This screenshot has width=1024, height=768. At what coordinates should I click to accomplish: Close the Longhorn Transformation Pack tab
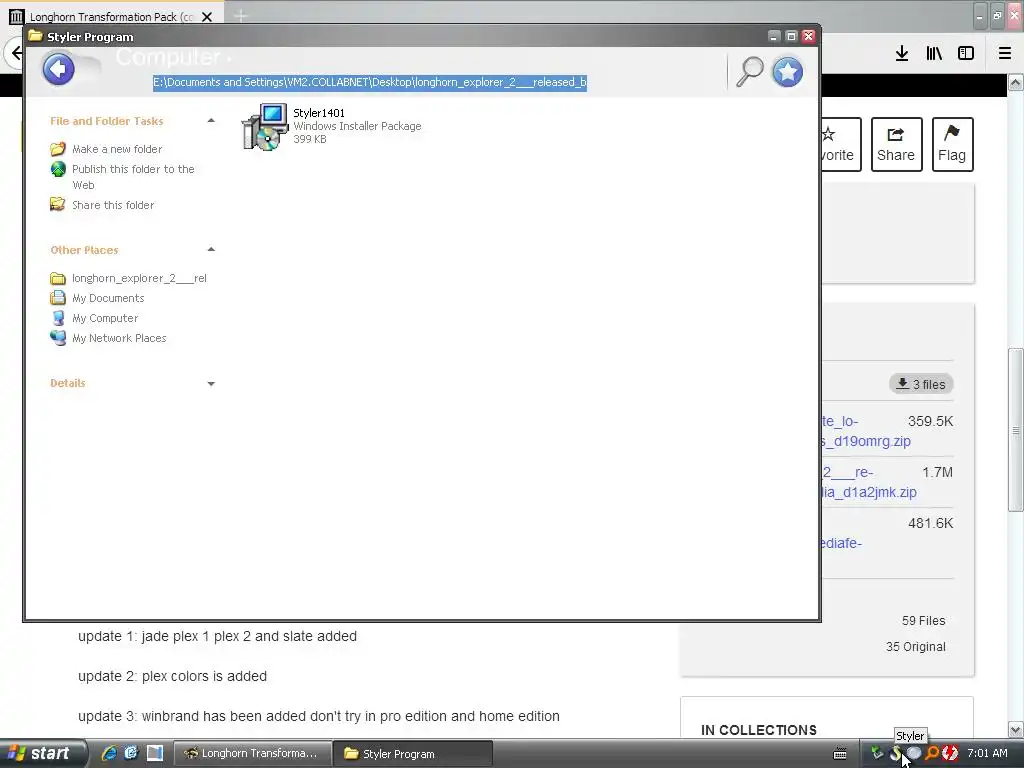[207, 17]
